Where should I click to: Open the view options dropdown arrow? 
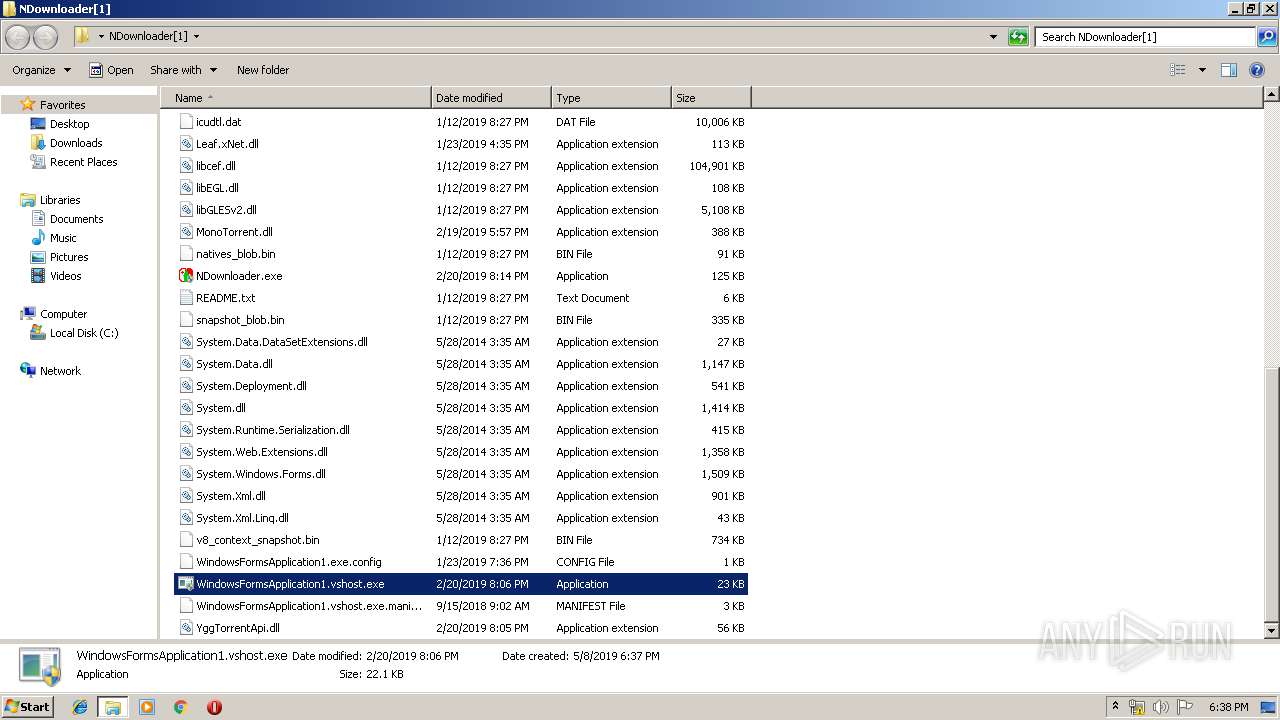click(1202, 70)
